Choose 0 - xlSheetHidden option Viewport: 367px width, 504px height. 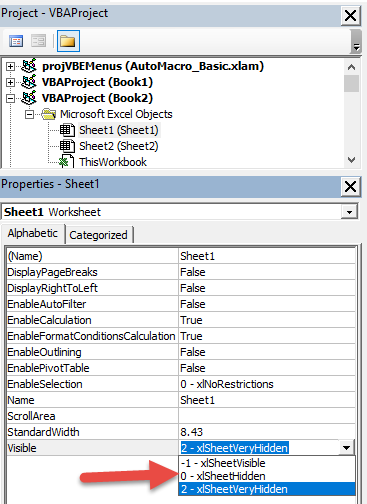coord(267,476)
